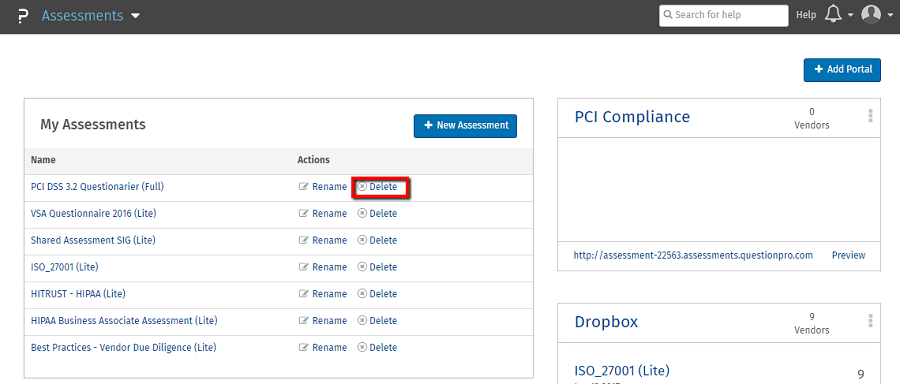Expand the Assessments dropdown in header

pos(135,16)
